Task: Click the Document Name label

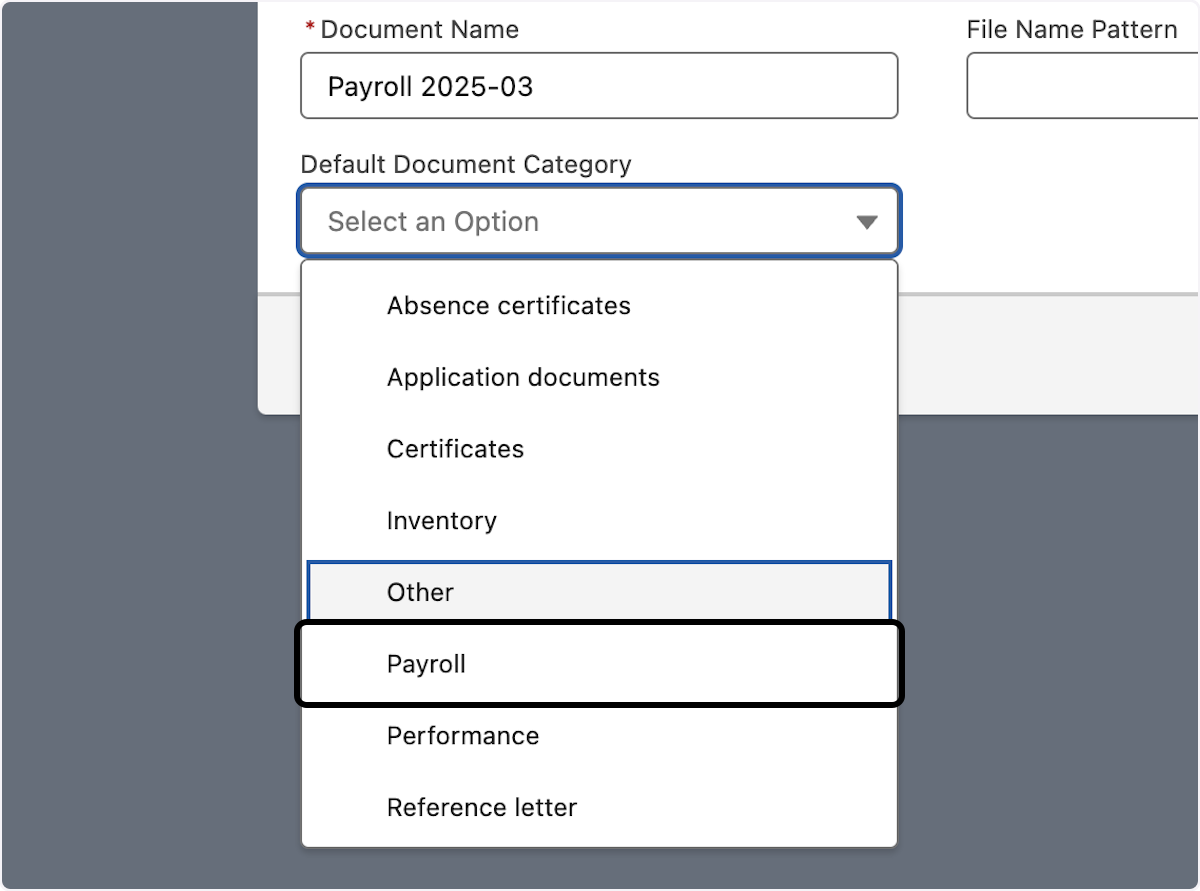Action: pos(419,30)
